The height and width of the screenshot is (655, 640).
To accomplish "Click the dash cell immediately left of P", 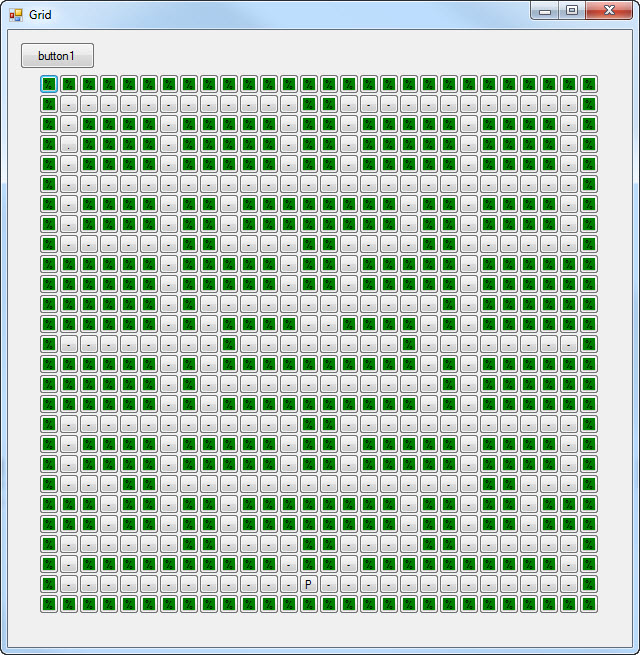I will pyautogui.click(x=289, y=584).
